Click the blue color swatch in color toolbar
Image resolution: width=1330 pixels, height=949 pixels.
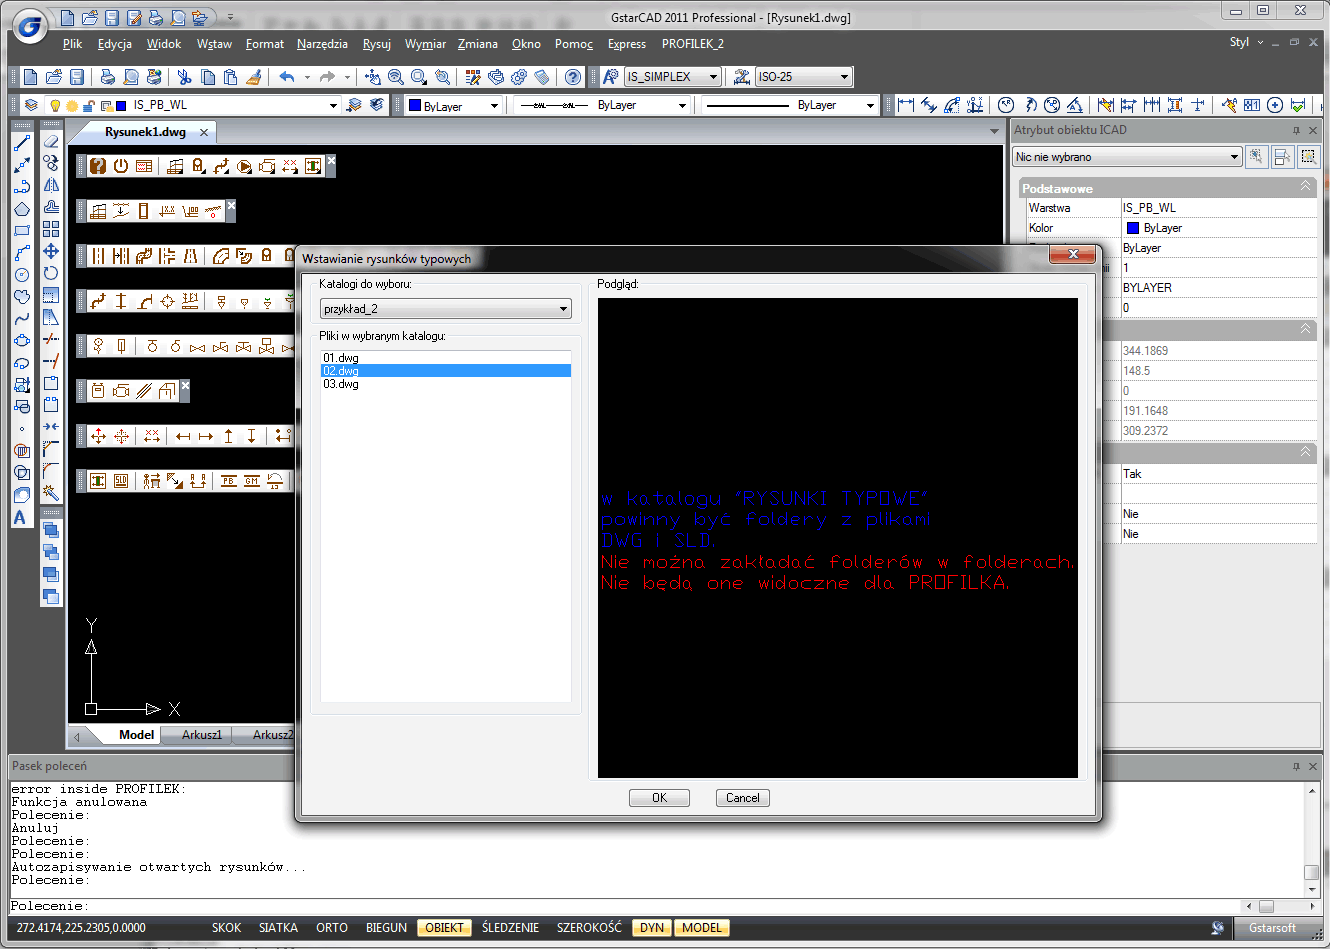[415, 105]
